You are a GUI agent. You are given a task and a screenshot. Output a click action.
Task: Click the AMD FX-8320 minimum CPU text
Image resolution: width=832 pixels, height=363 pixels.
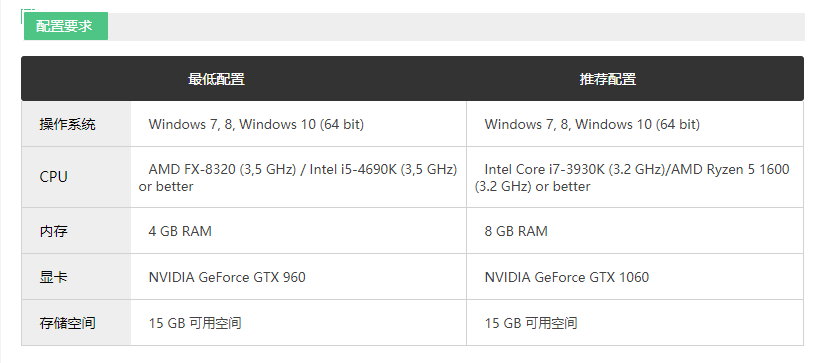pyautogui.click(x=299, y=177)
